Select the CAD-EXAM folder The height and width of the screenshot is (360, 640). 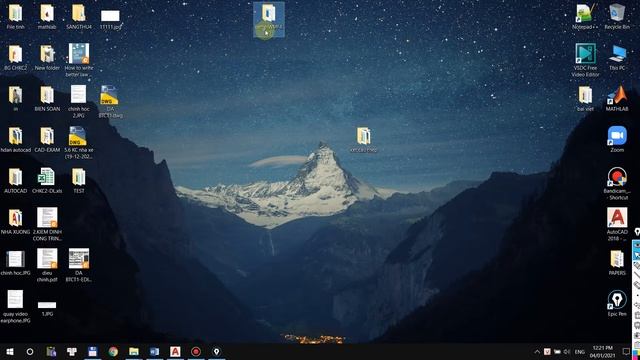(47, 140)
